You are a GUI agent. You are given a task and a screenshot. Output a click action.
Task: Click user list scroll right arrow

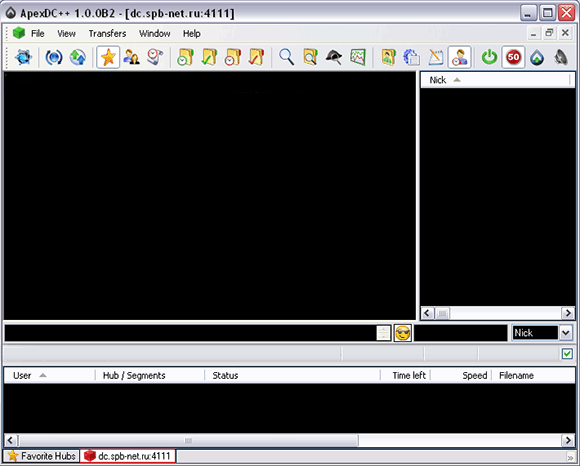pos(568,313)
